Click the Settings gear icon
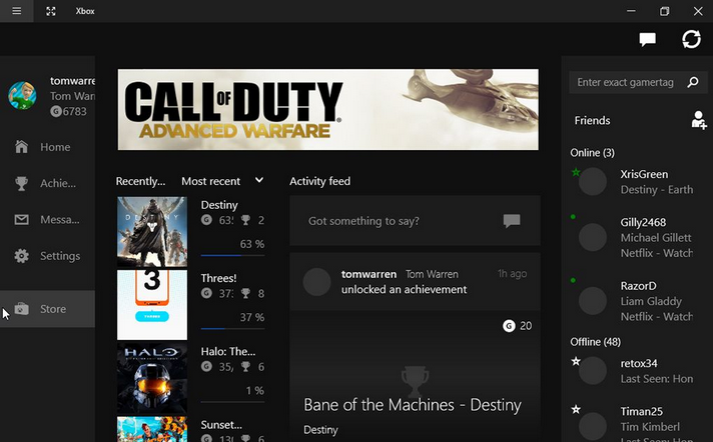Viewport: 713px width, 442px height. coord(21,256)
